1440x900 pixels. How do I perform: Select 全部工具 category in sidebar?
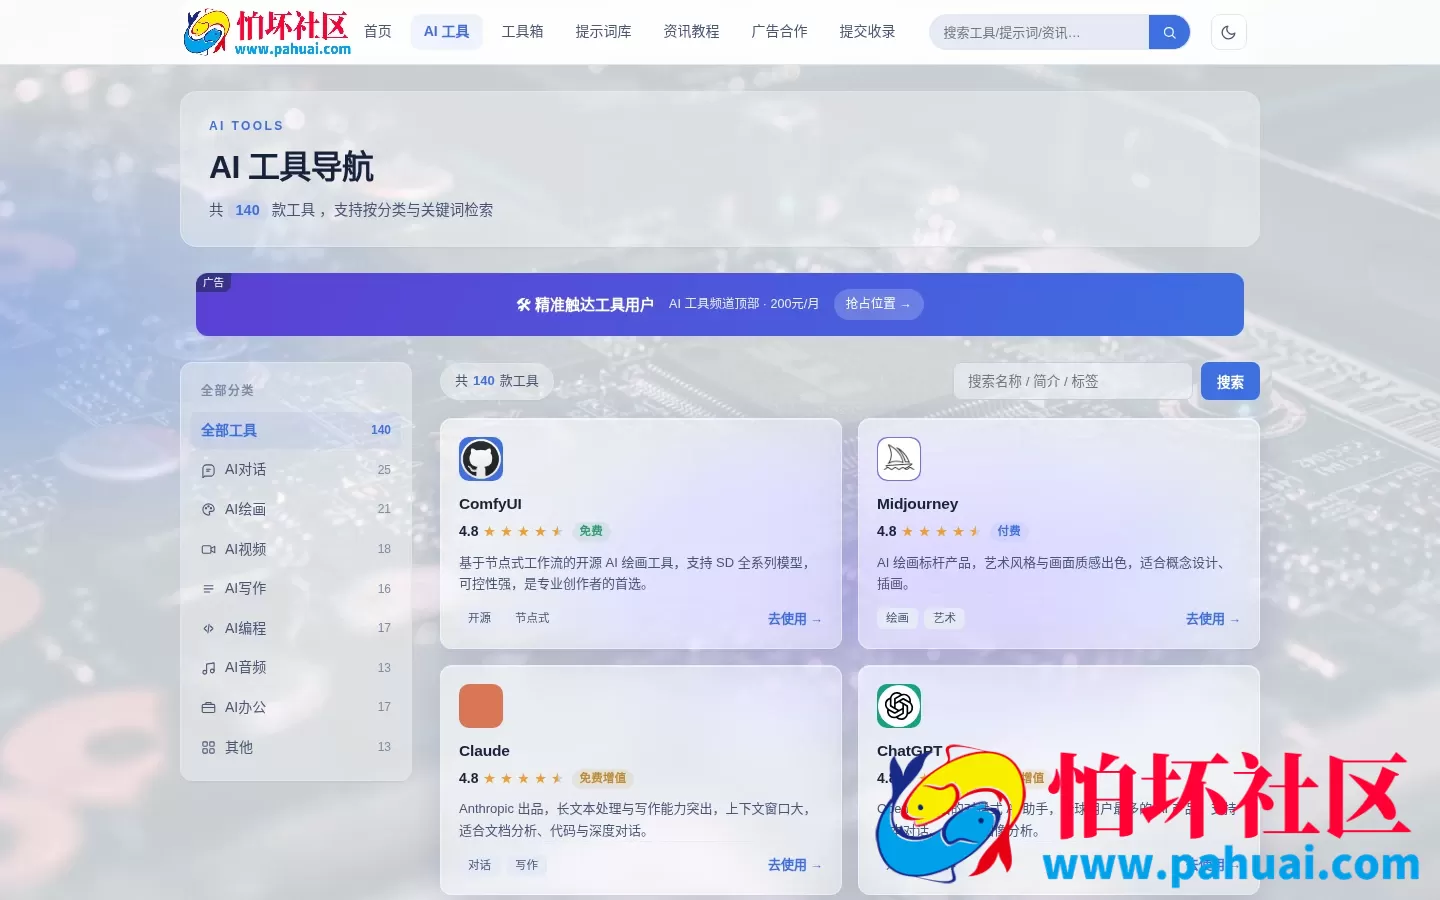point(296,430)
